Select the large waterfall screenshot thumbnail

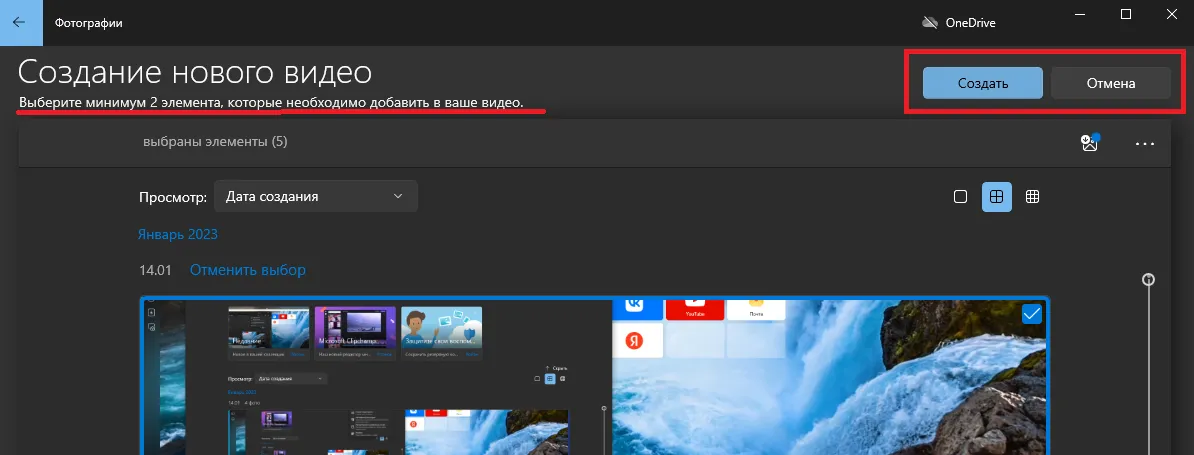(x=594, y=376)
